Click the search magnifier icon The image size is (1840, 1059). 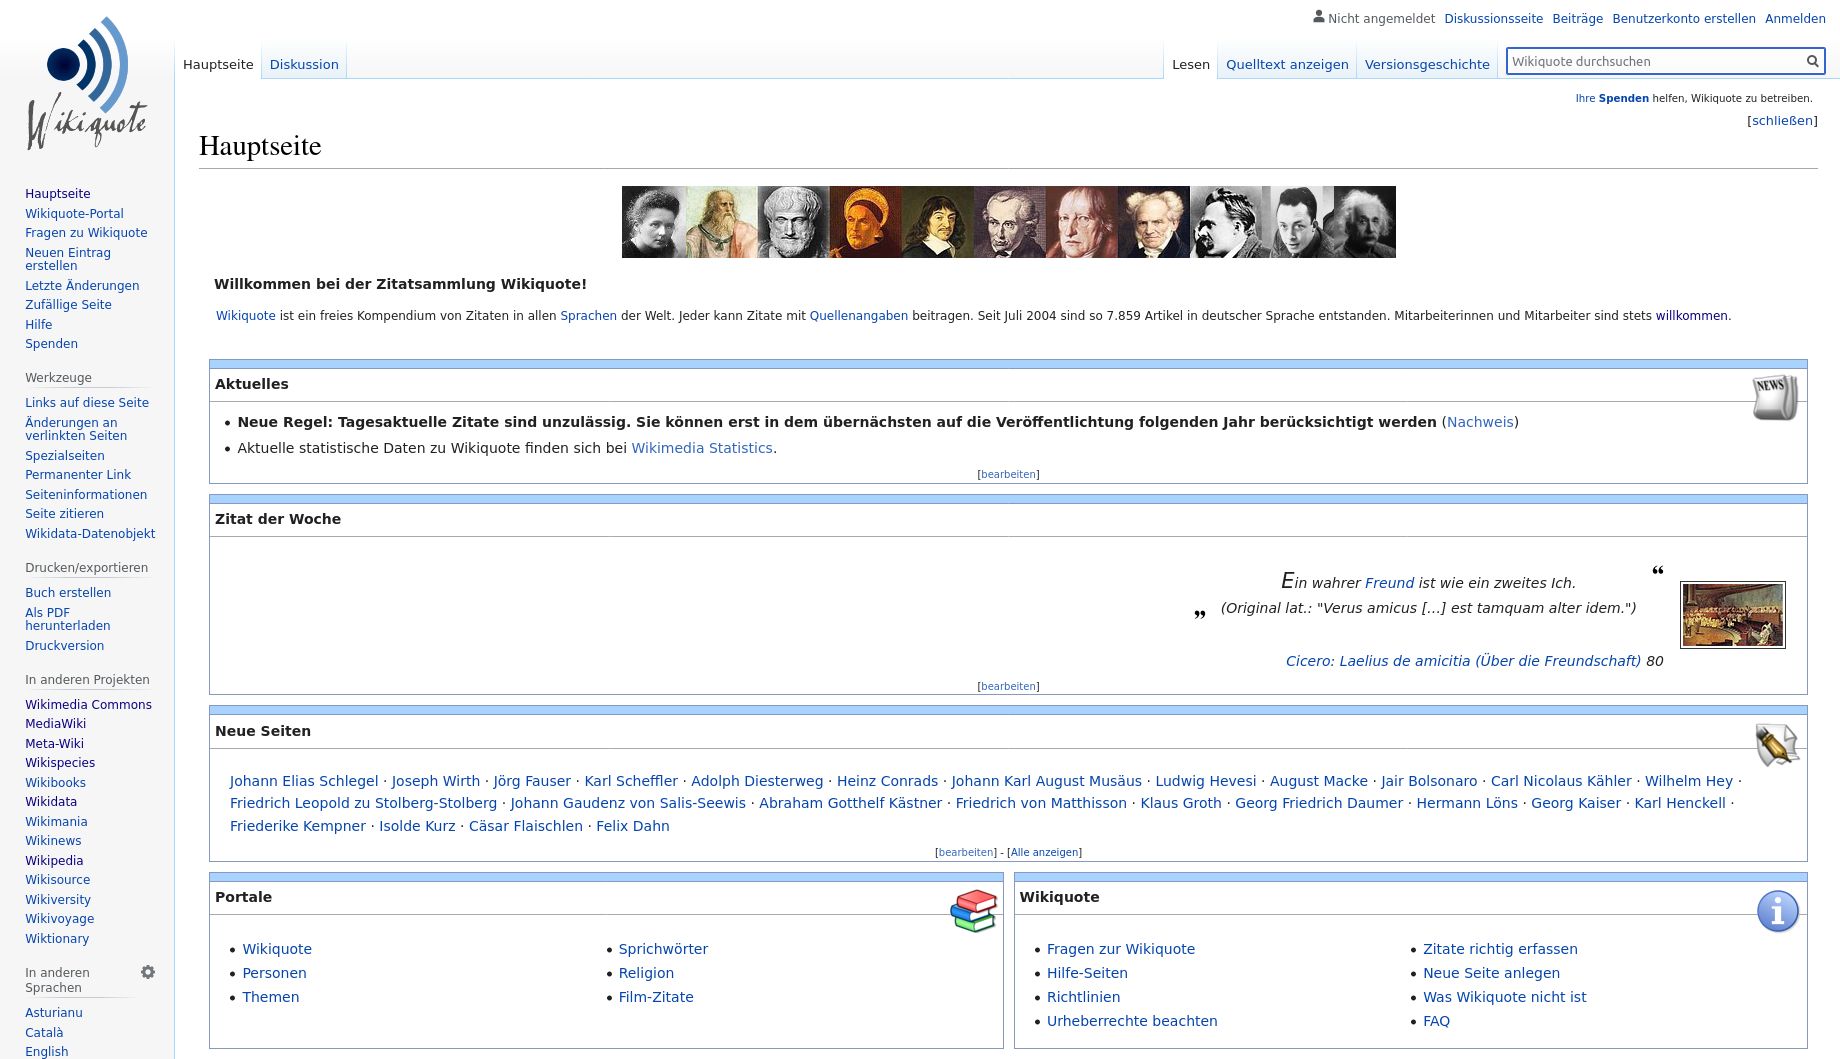click(1812, 61)
